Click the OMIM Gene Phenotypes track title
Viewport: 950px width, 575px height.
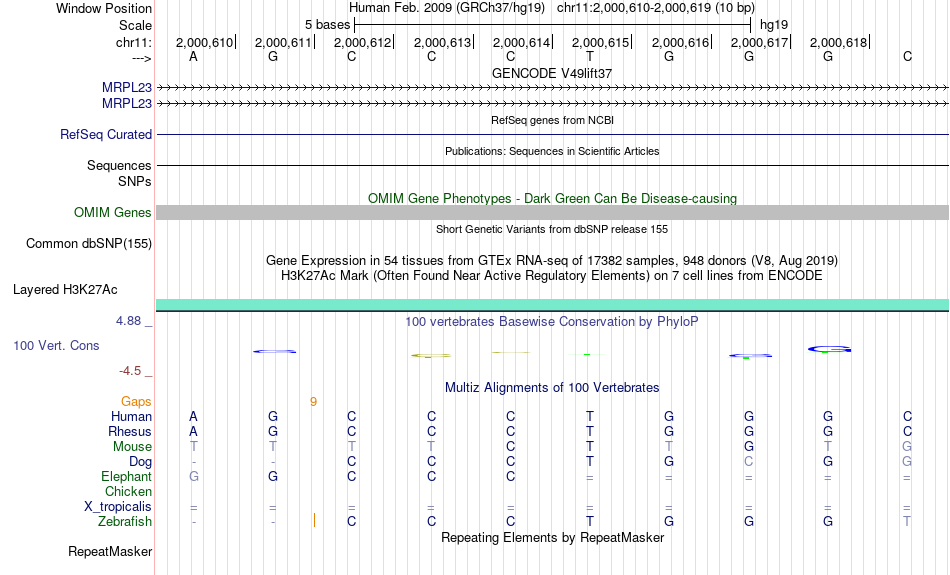pyautogui.click(x=552, y=198)
